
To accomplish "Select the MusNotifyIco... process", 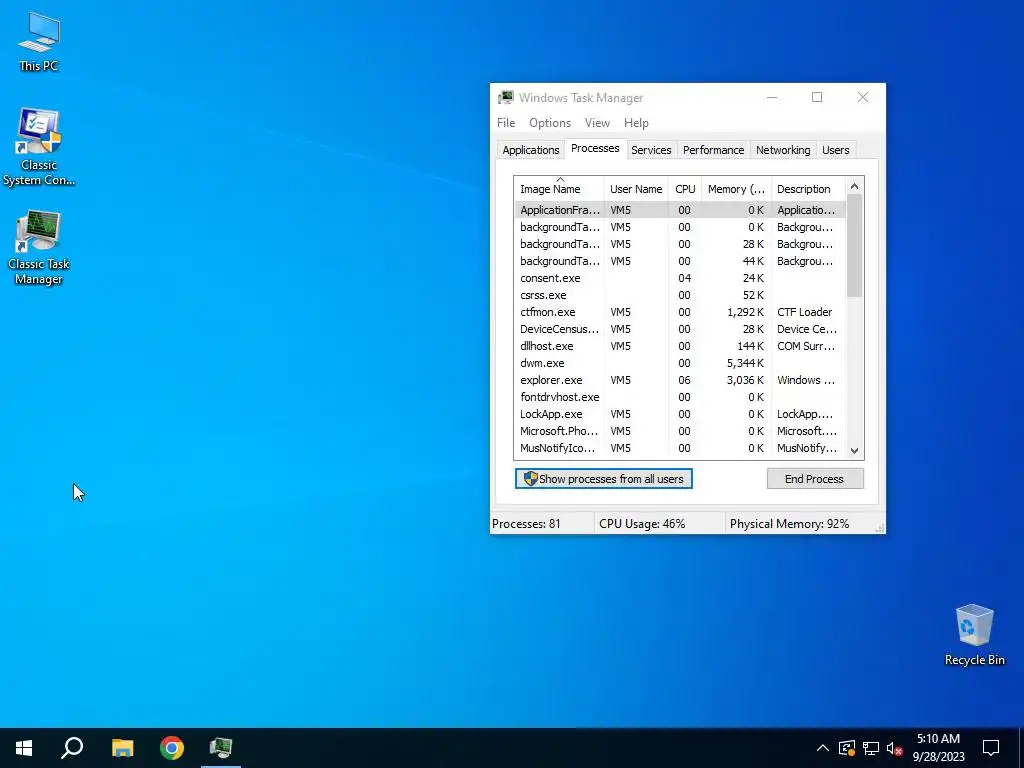I will pyautogui.click(x=679, y=448).
